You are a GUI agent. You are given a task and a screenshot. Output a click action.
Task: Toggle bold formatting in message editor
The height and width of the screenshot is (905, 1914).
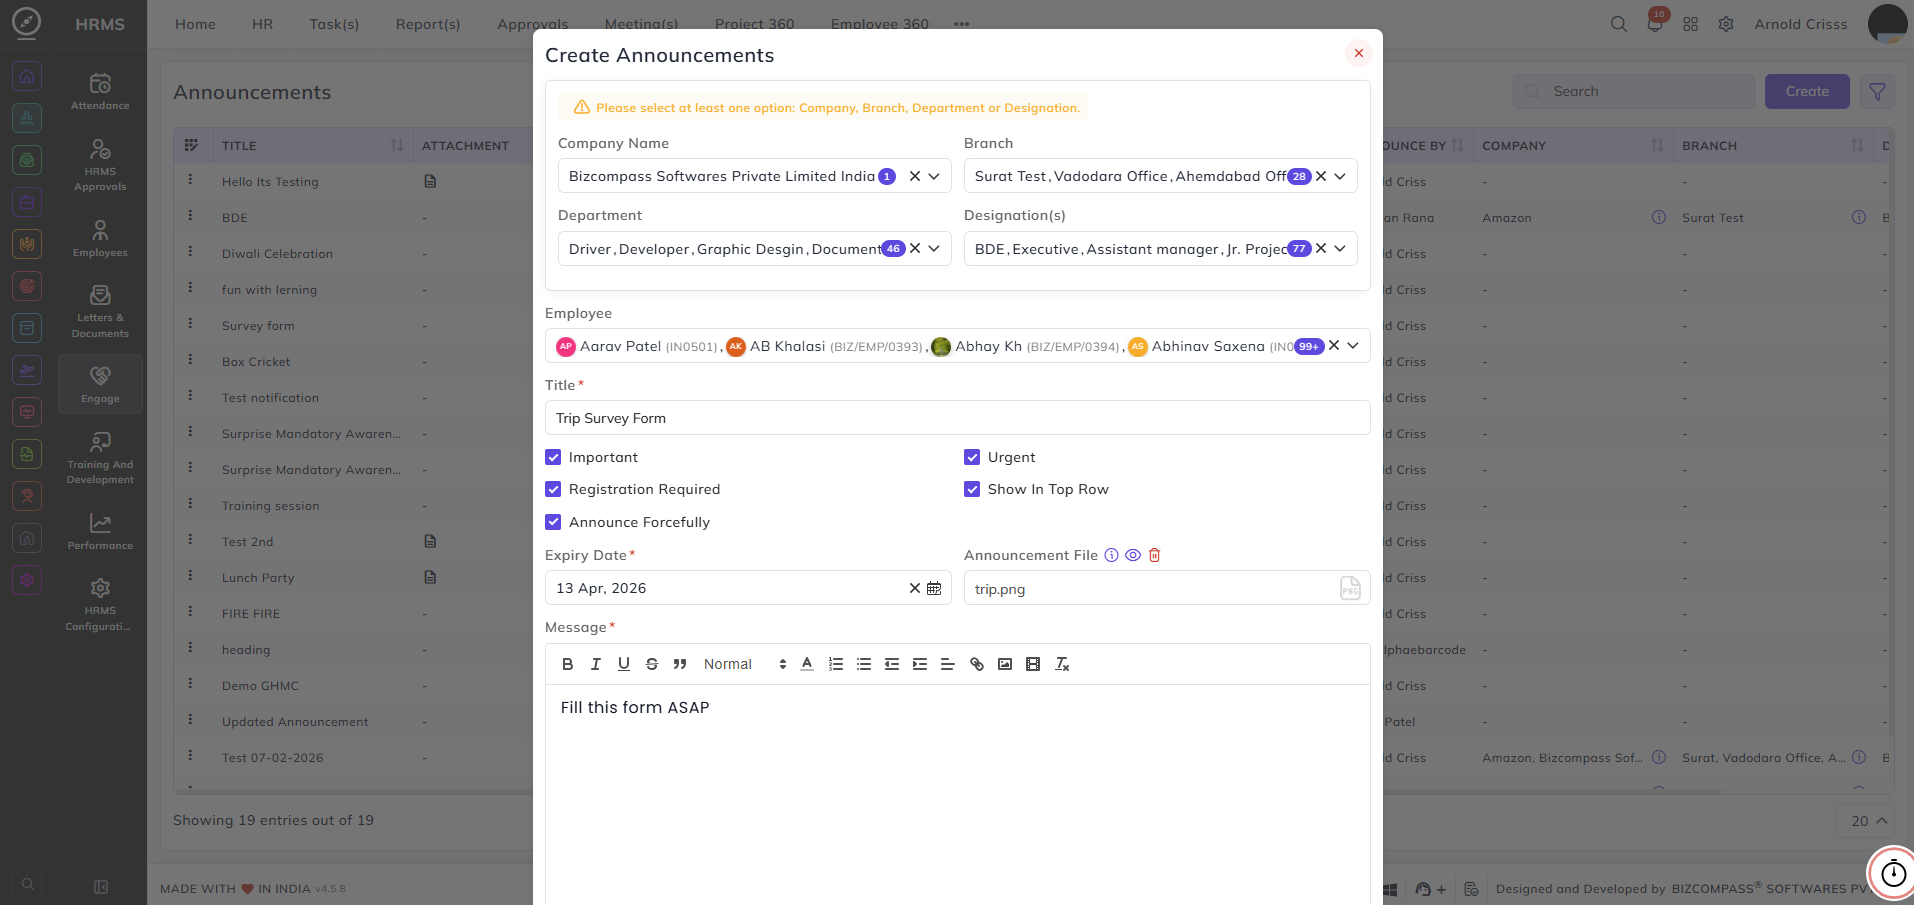[x=567, y=664]
